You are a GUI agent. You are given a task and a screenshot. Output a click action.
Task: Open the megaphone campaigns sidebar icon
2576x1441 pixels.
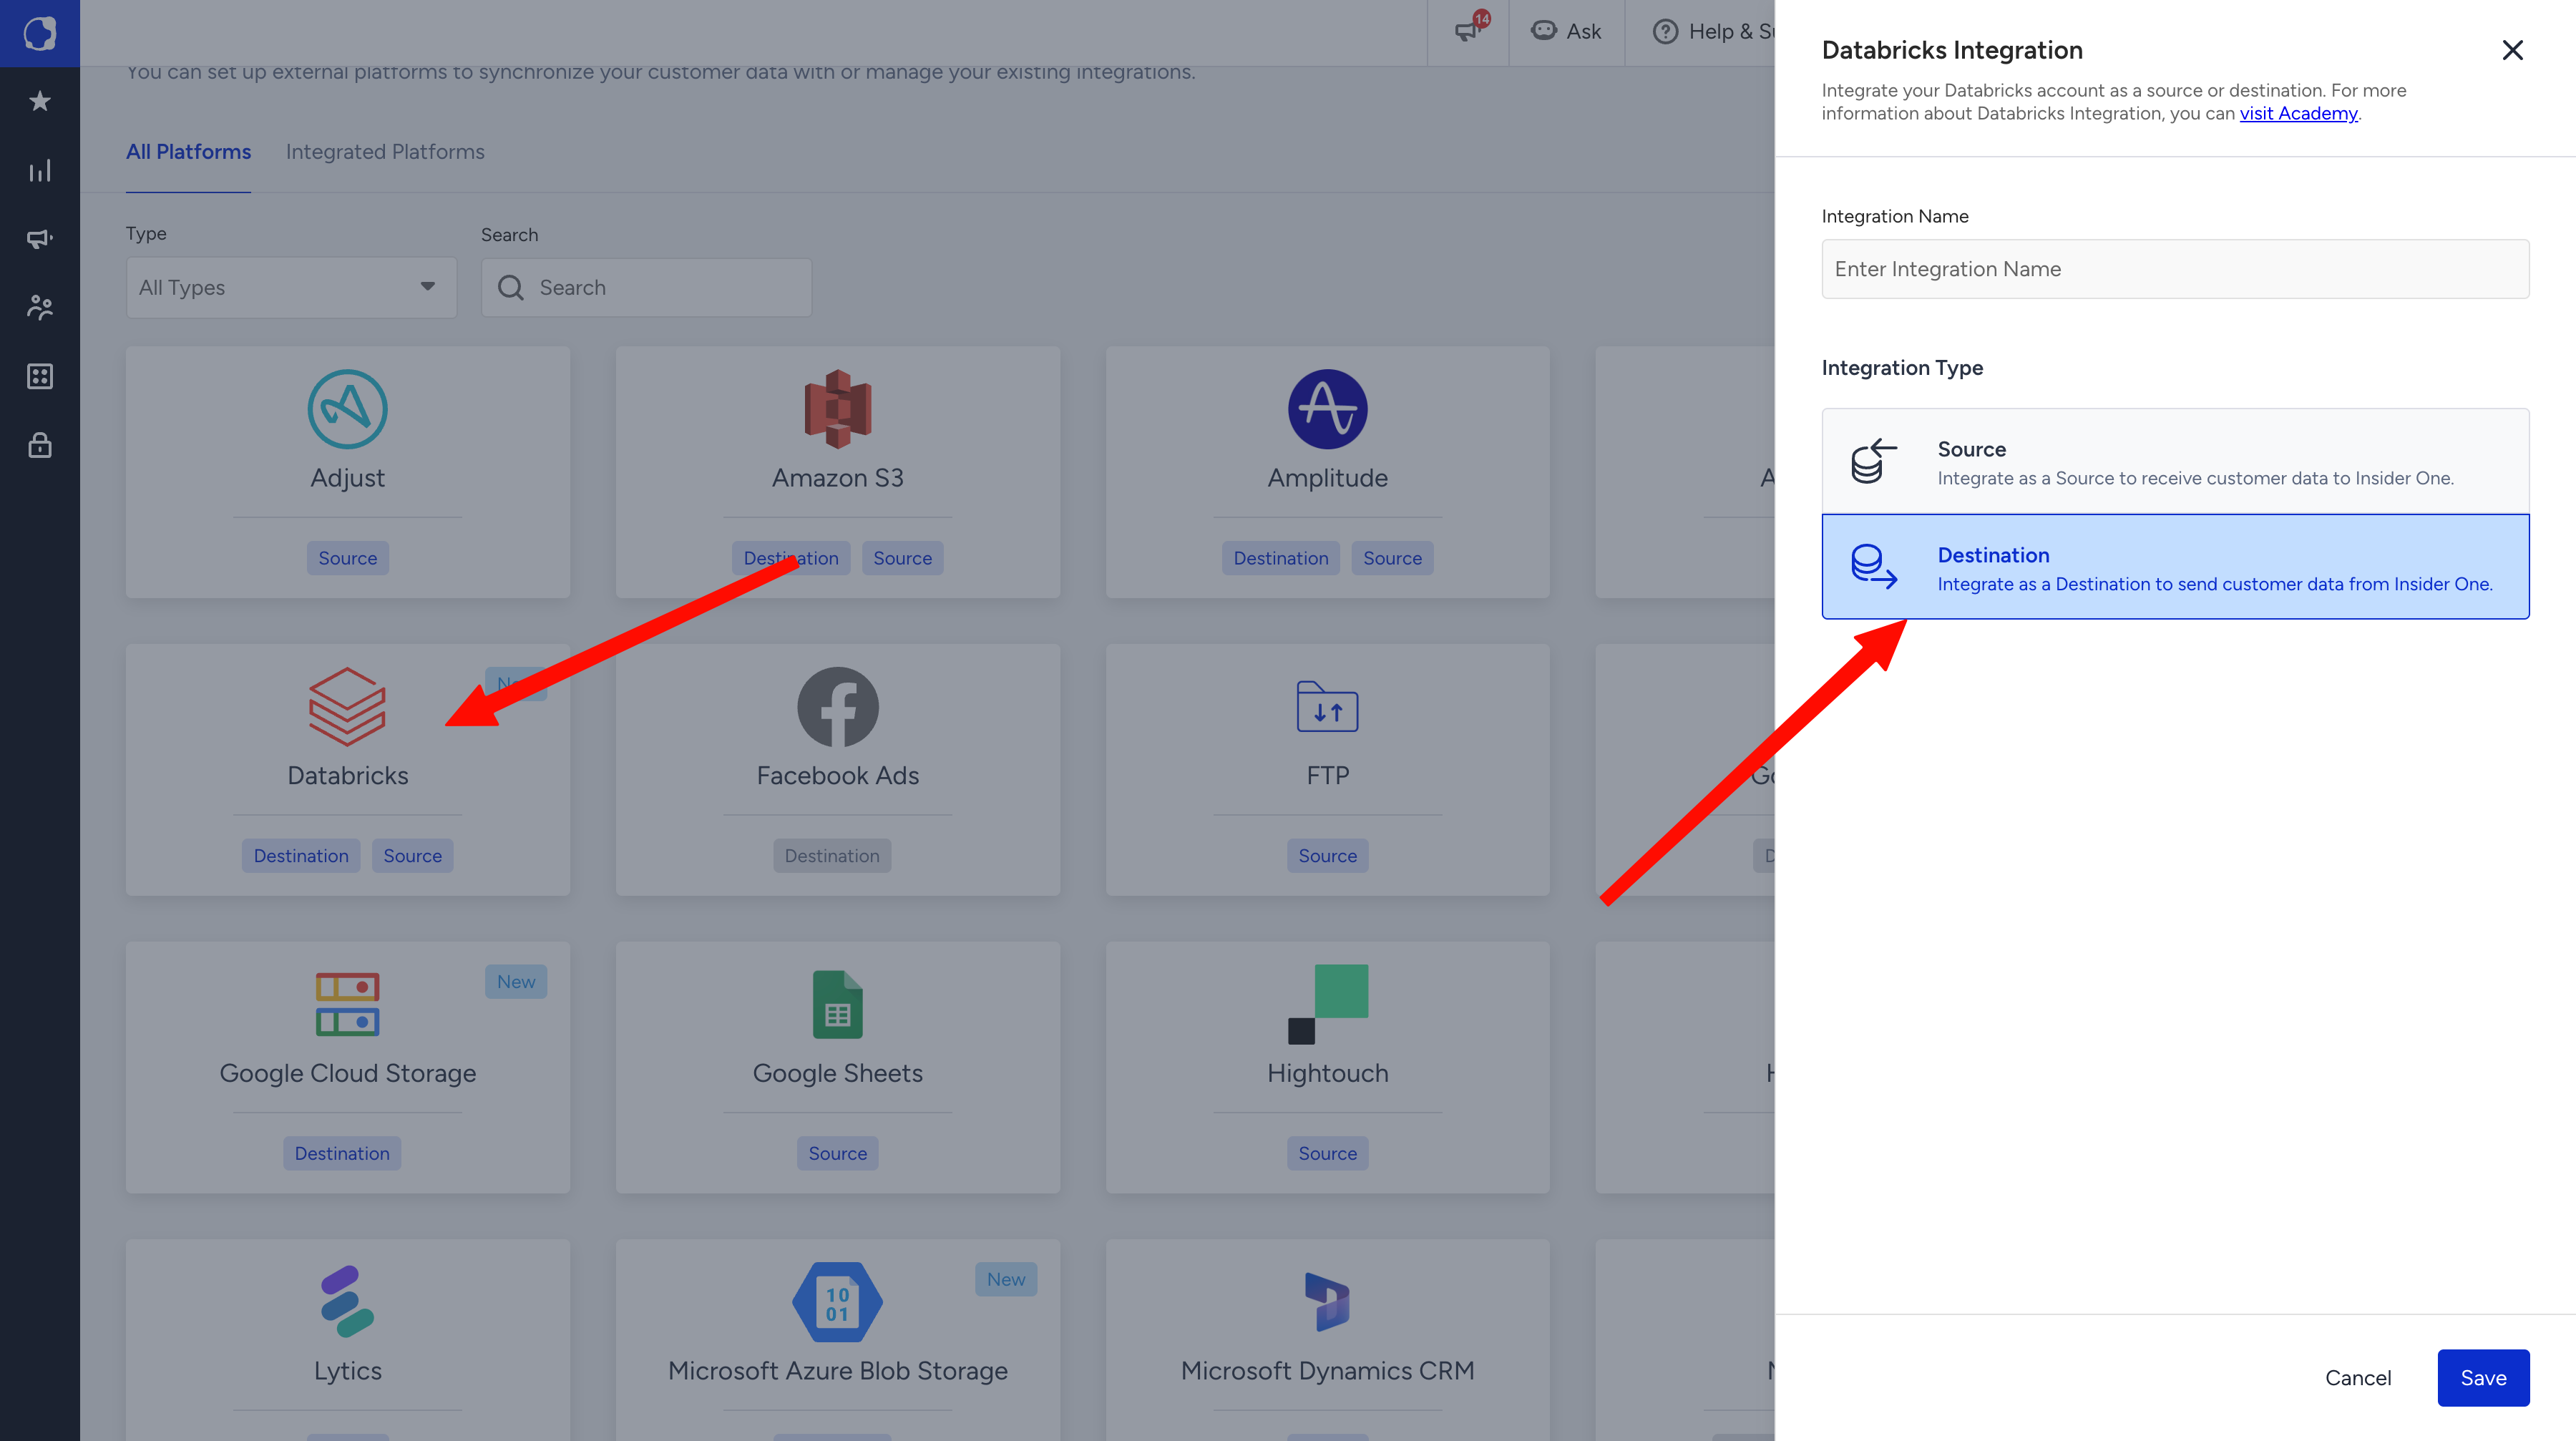tap(40, 239)
